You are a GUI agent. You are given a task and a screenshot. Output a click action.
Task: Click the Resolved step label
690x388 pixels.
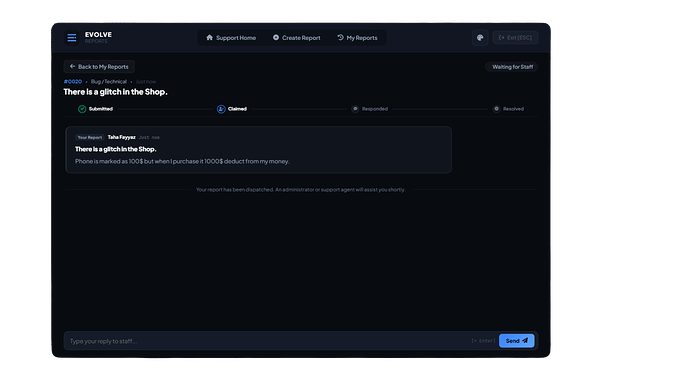pyautogui.click(x=513, y=109)
